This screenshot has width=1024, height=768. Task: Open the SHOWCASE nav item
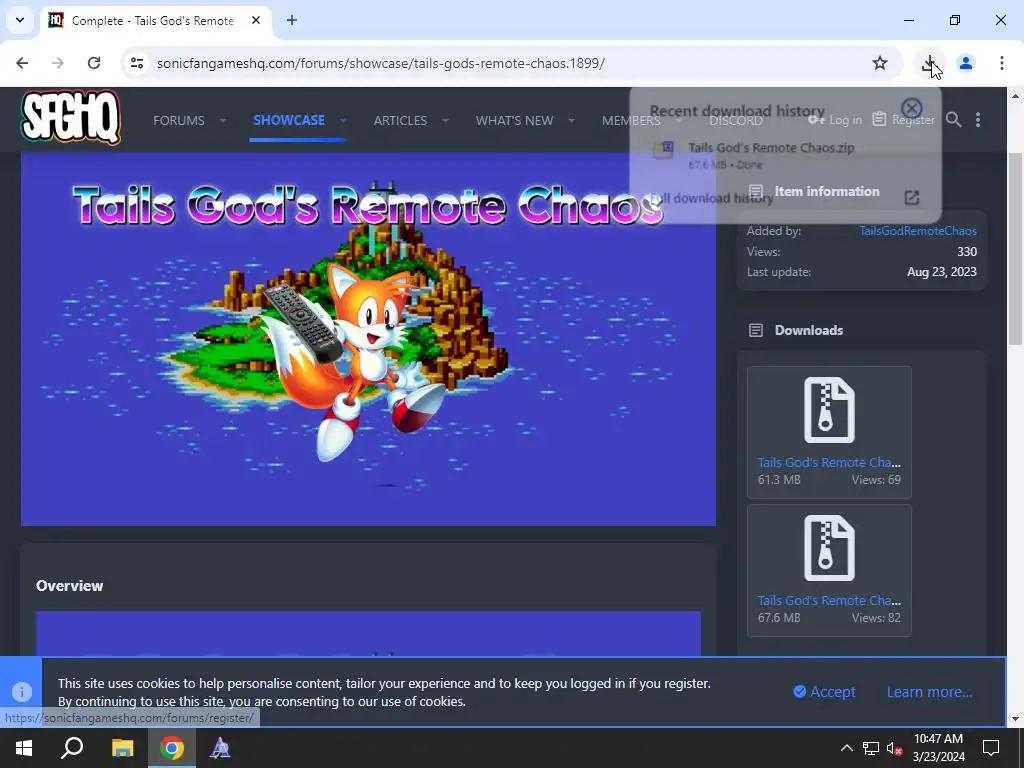[x=289, y=120]
